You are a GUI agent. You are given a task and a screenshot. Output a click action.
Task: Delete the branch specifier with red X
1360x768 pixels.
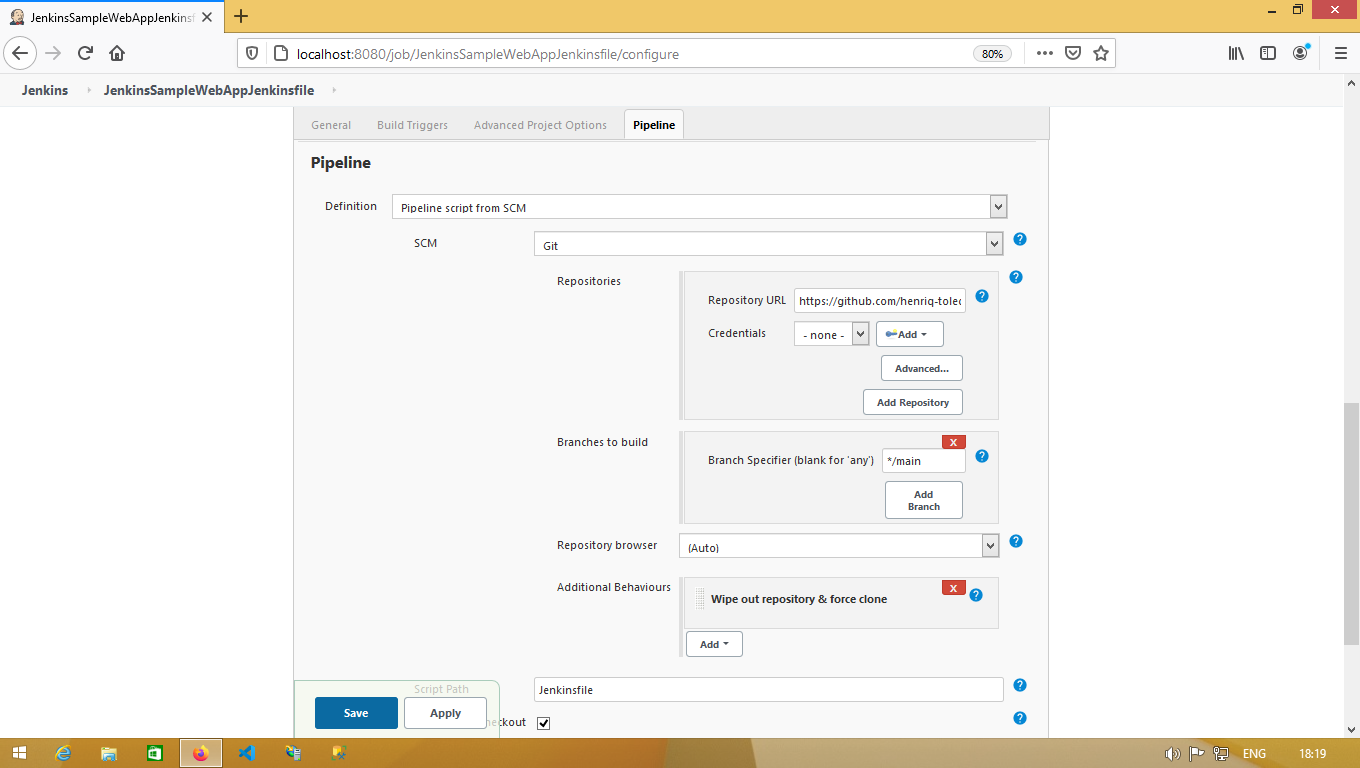pos(954,442)
